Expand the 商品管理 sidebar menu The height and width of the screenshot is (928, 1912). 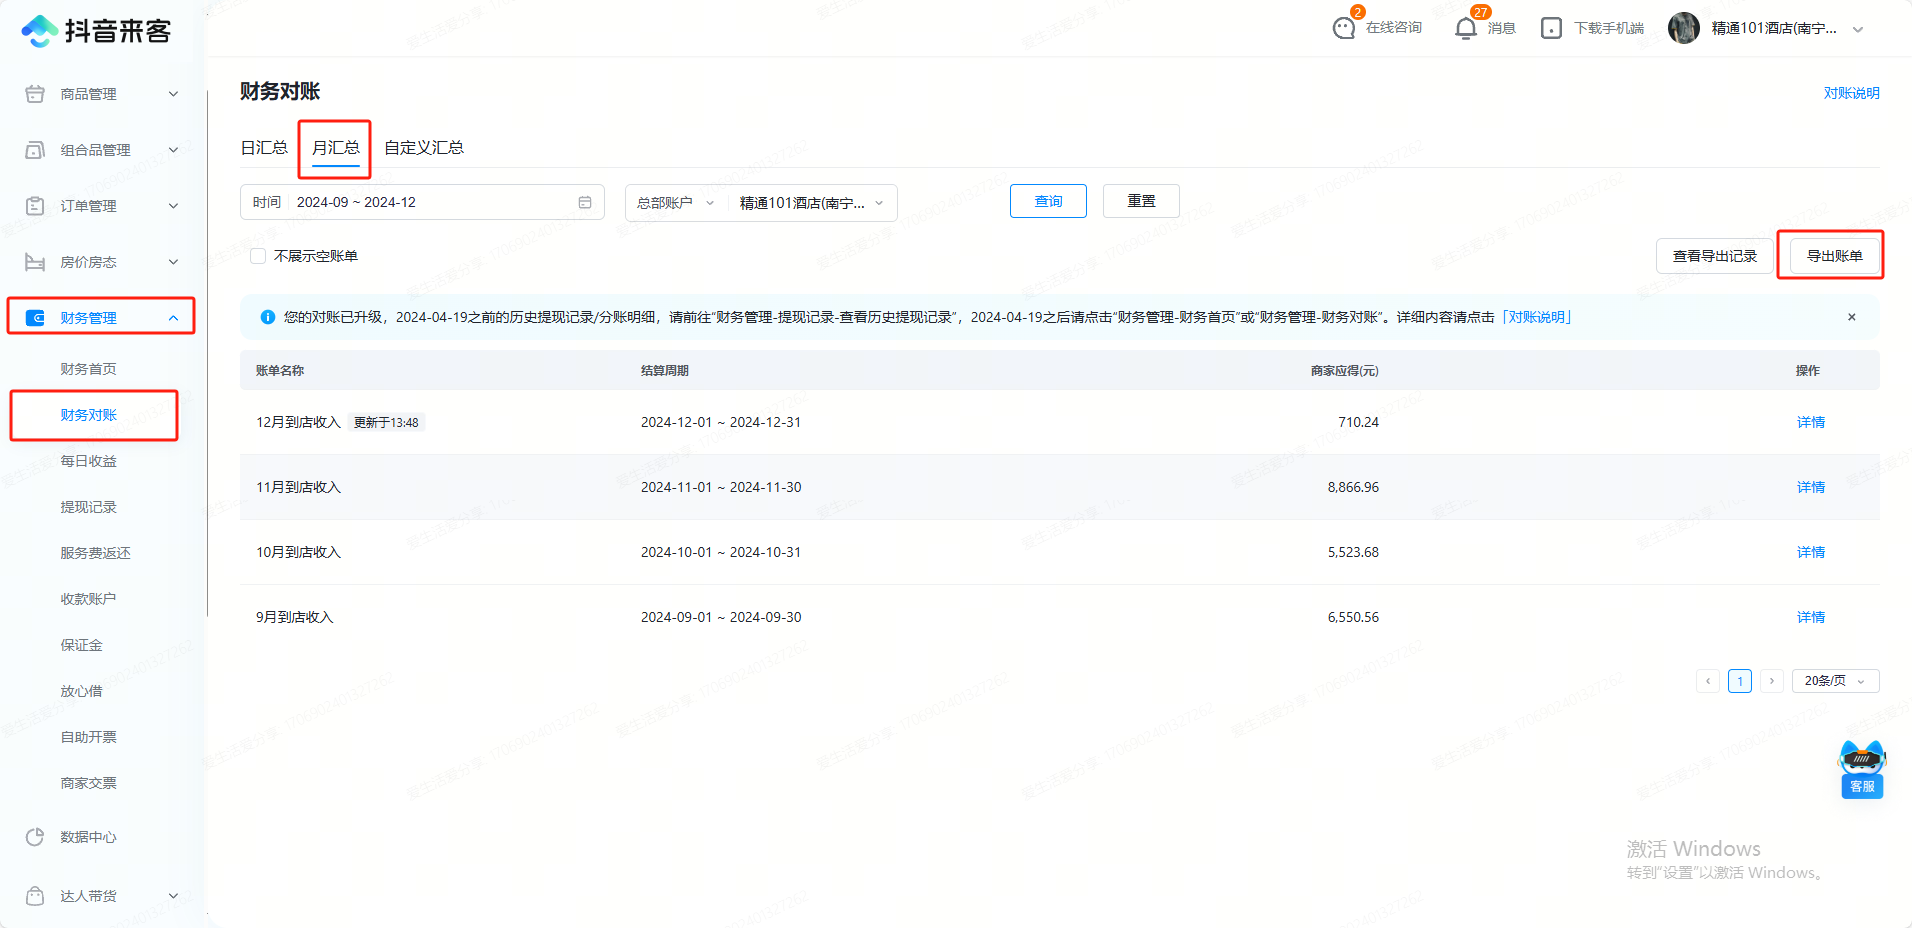100,94
